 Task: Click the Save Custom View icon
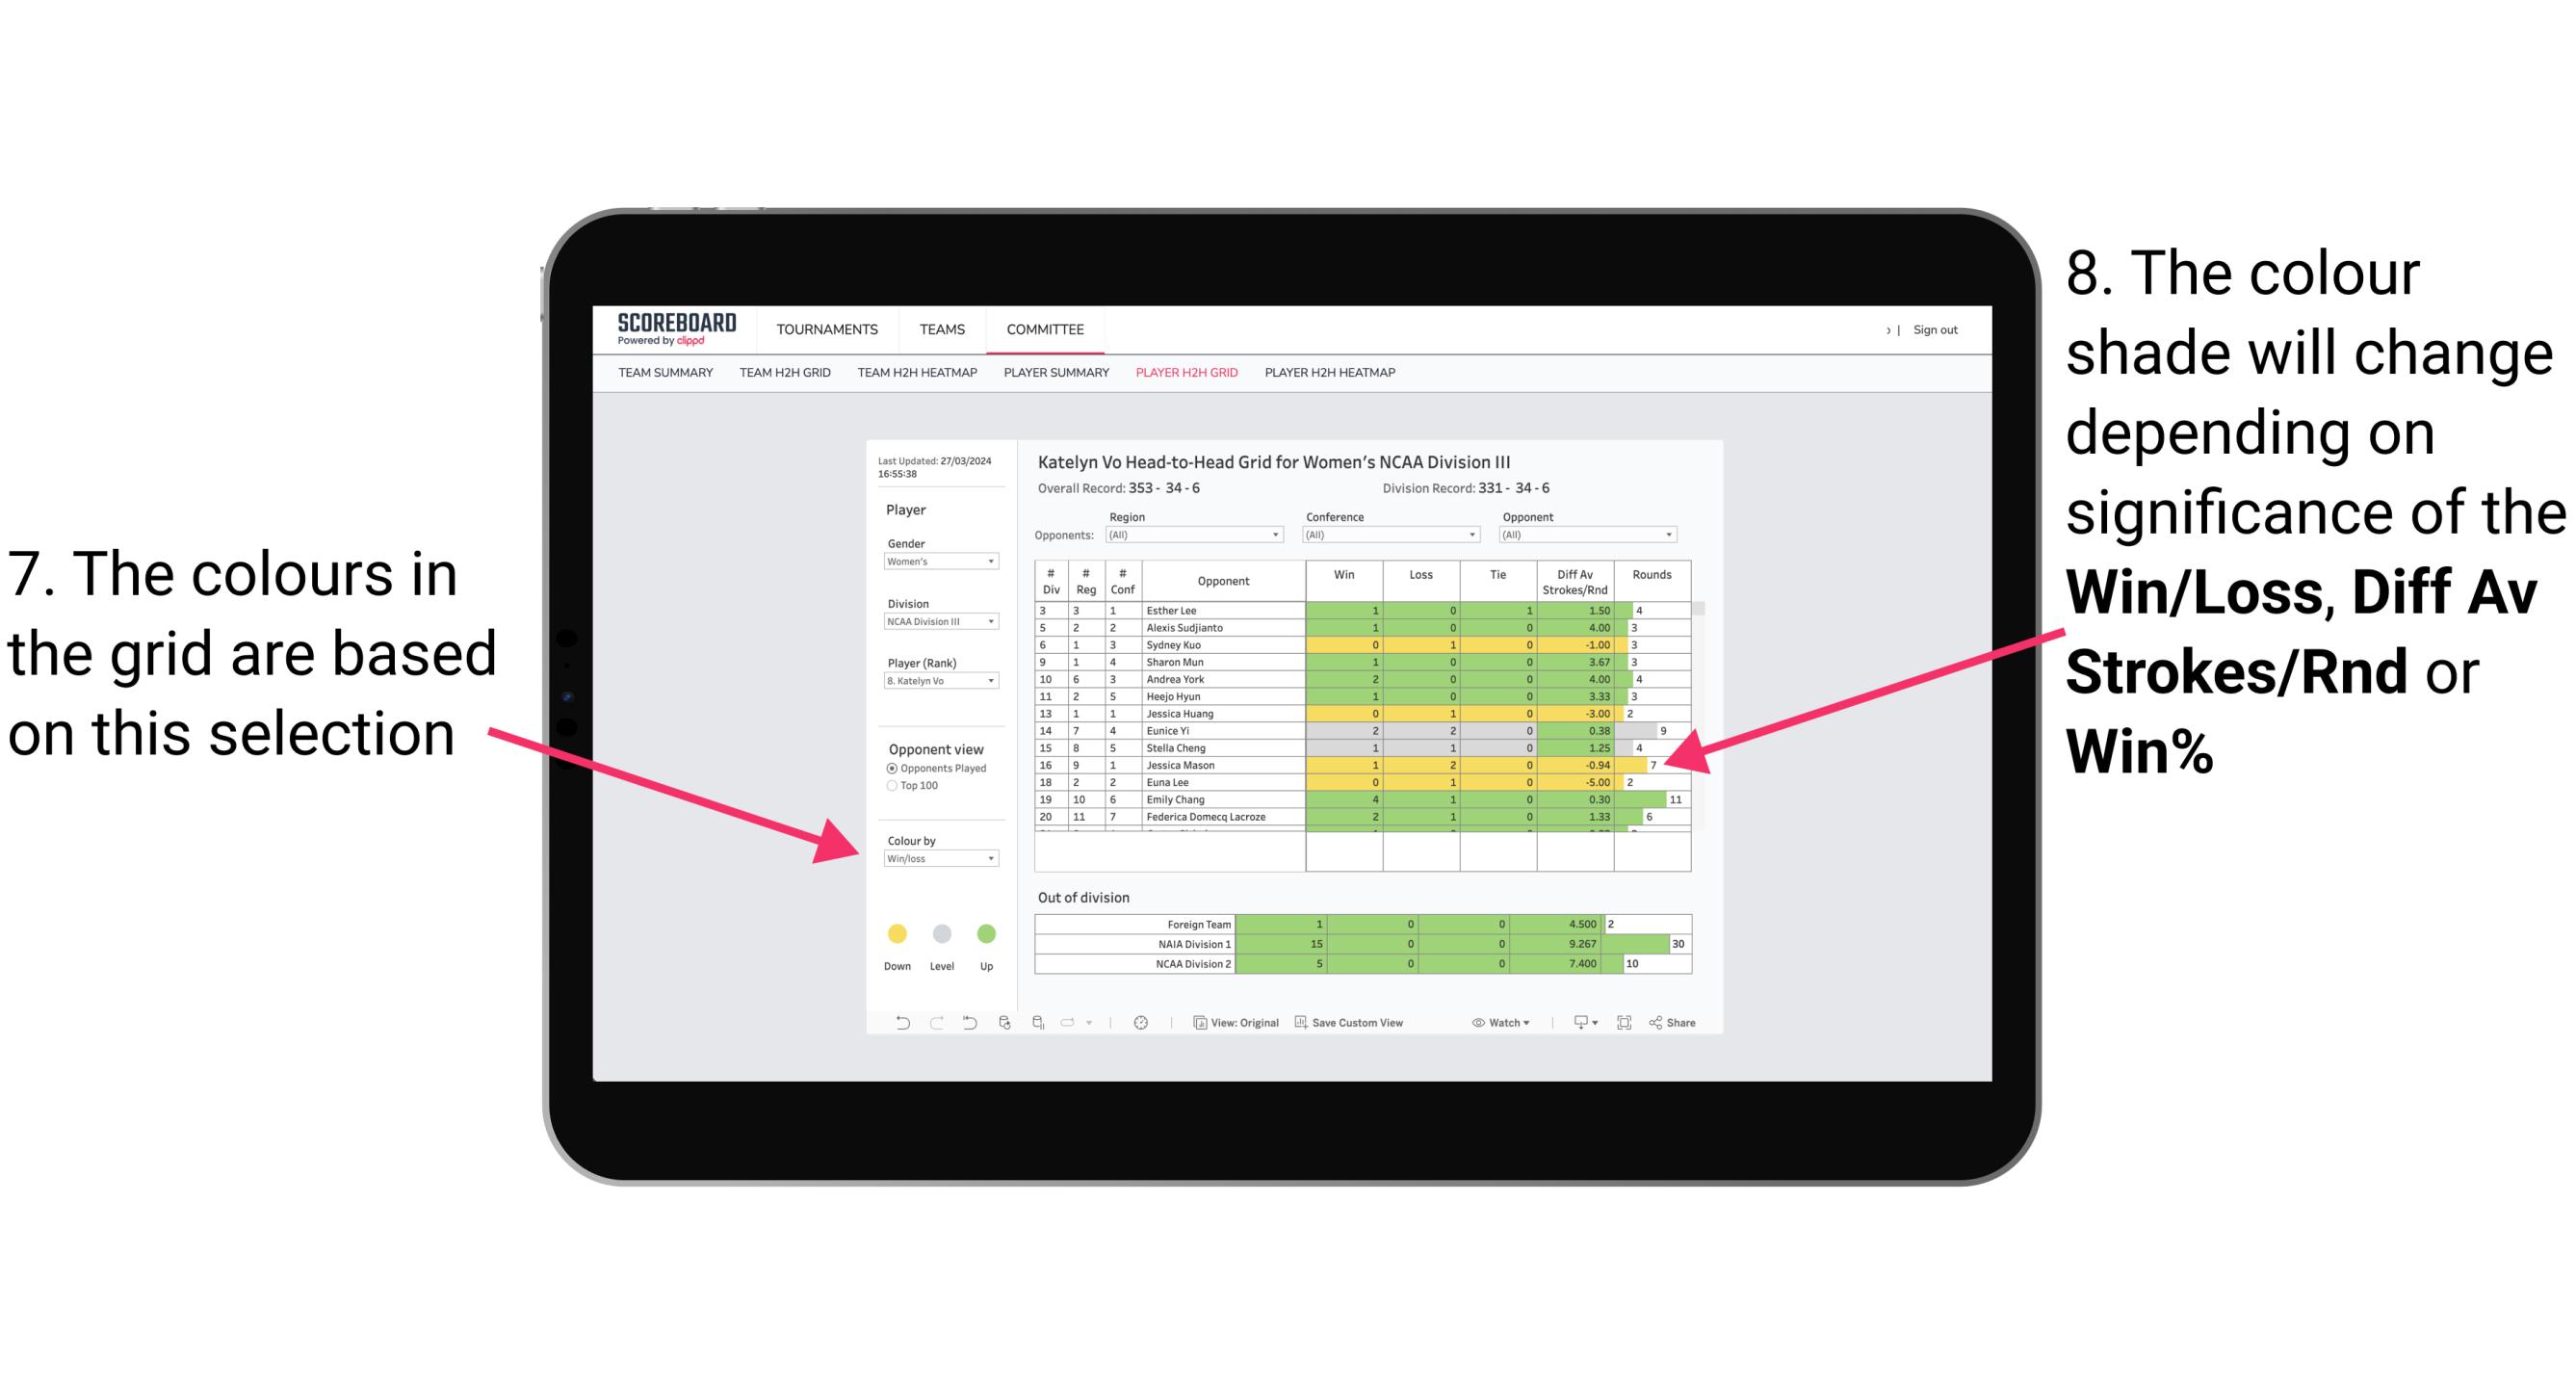coord(1298,1024)
